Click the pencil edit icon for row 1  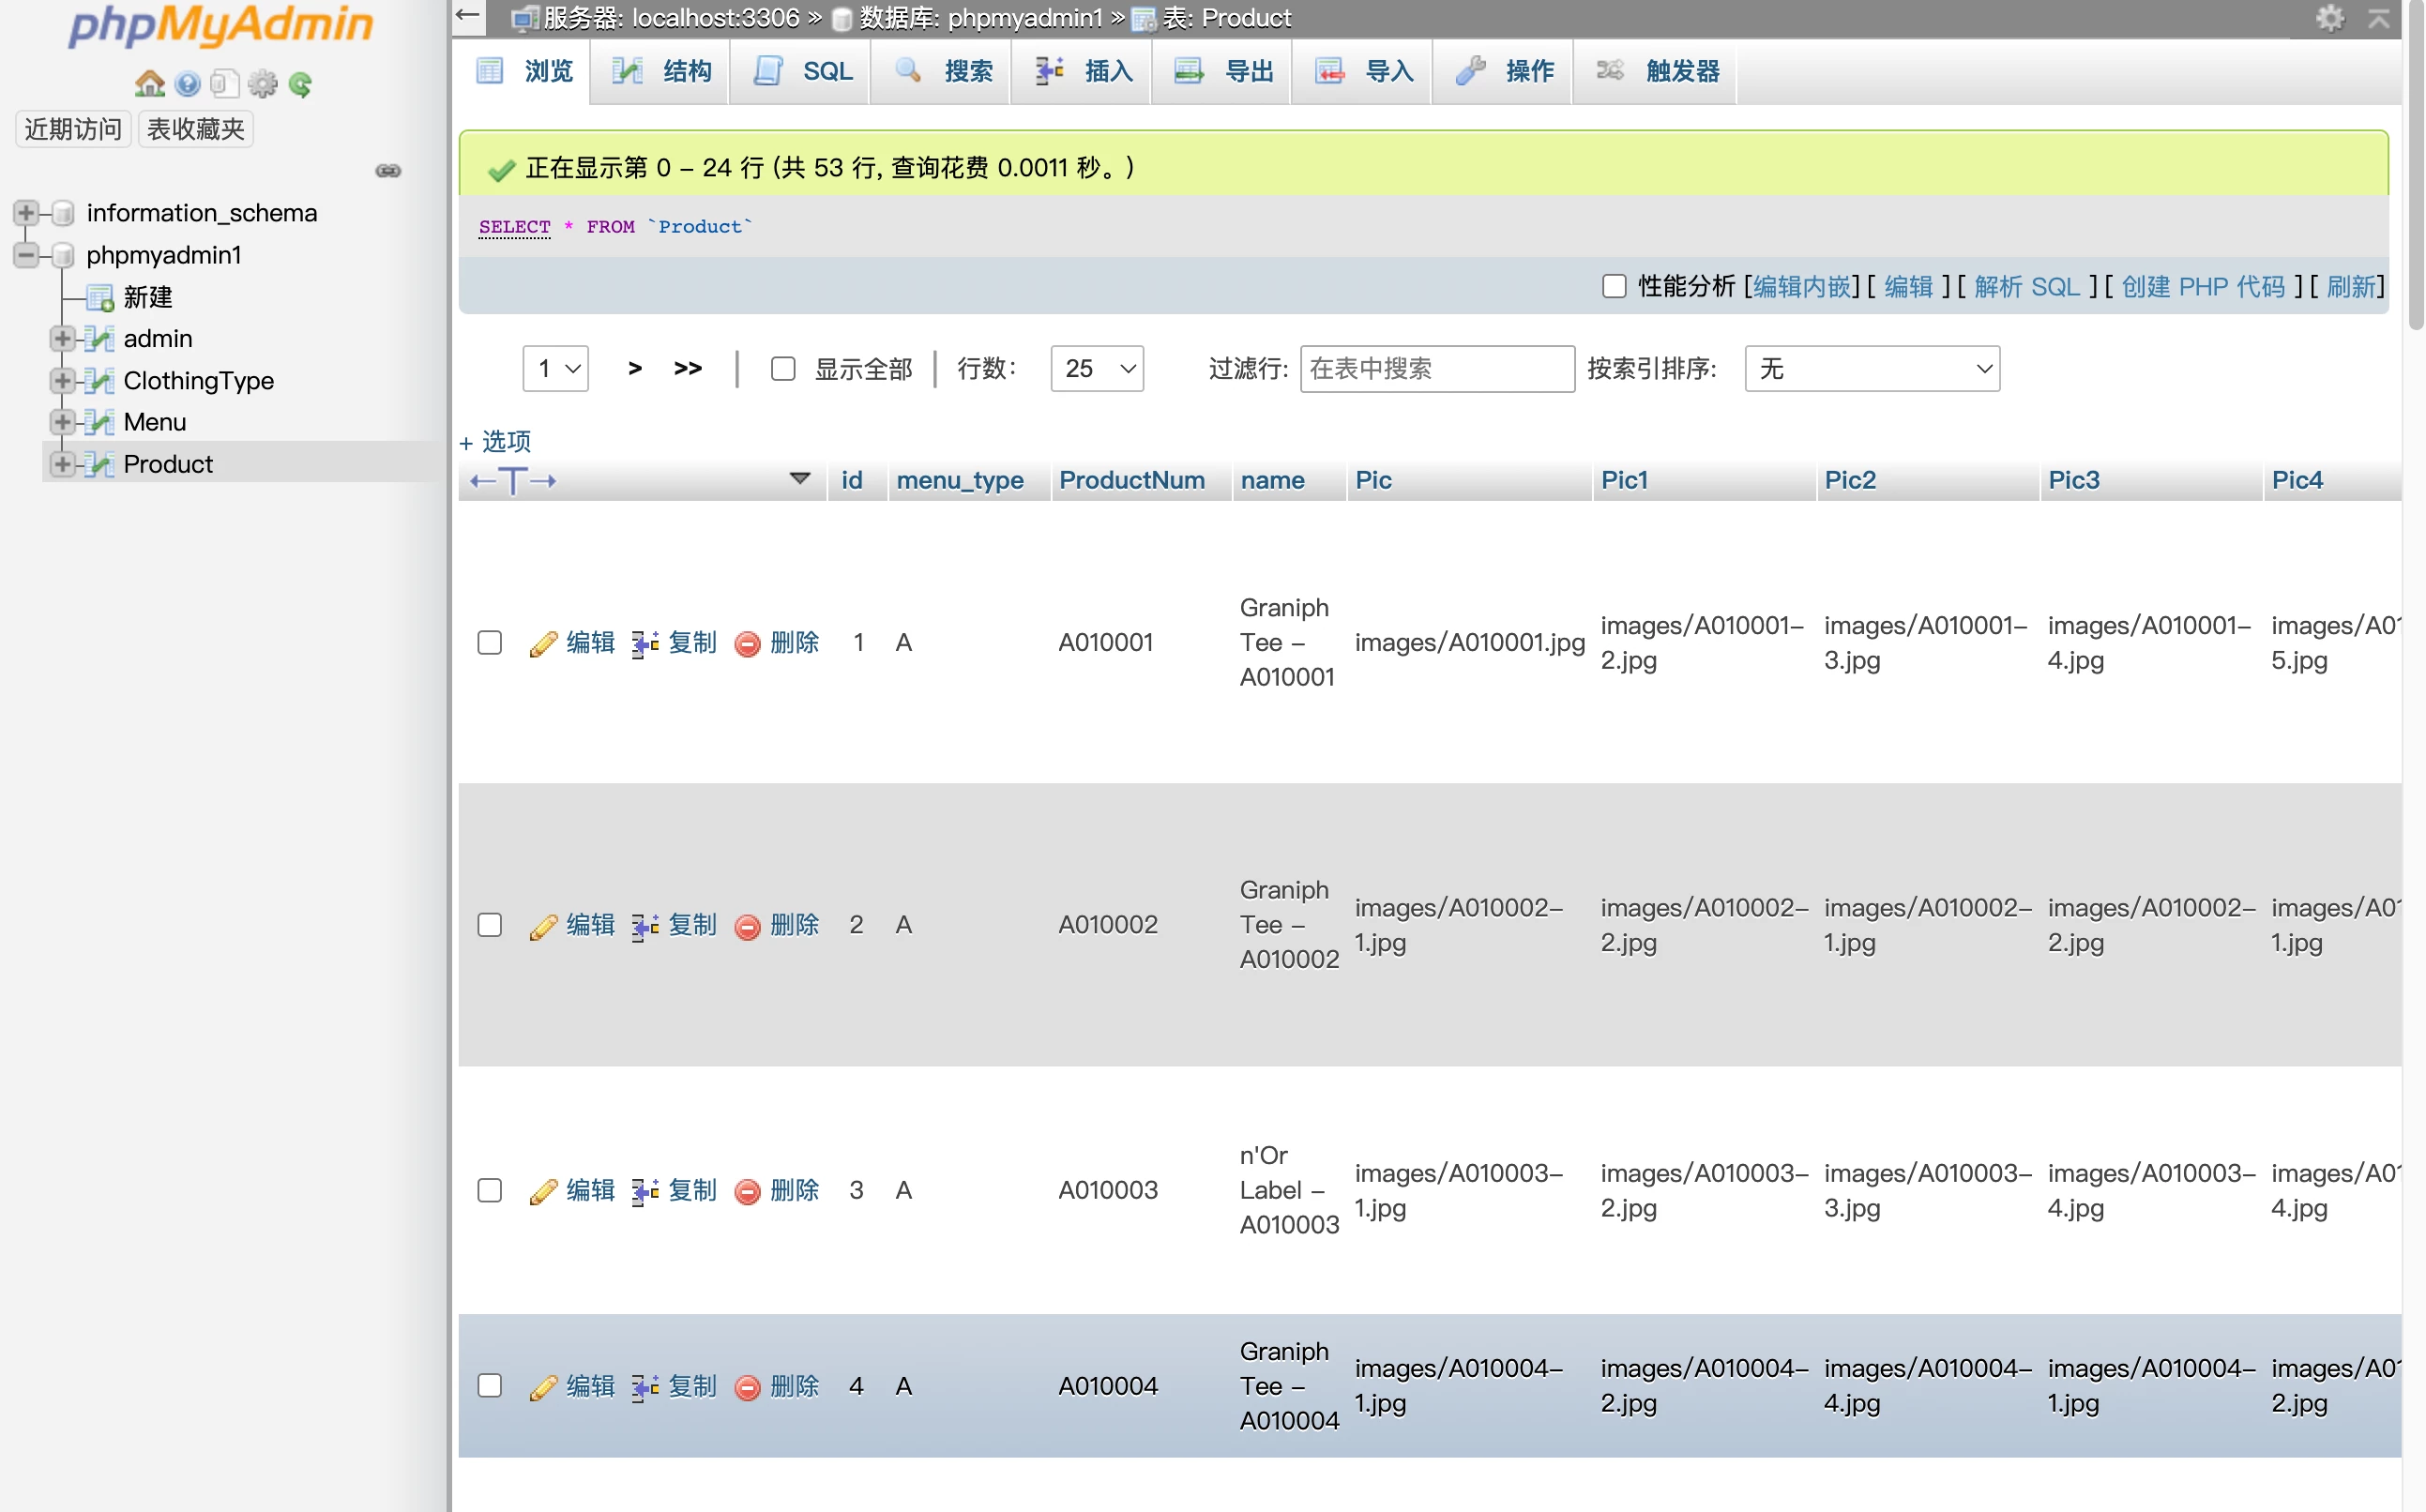pyautogui.click(x=543, y=643)
